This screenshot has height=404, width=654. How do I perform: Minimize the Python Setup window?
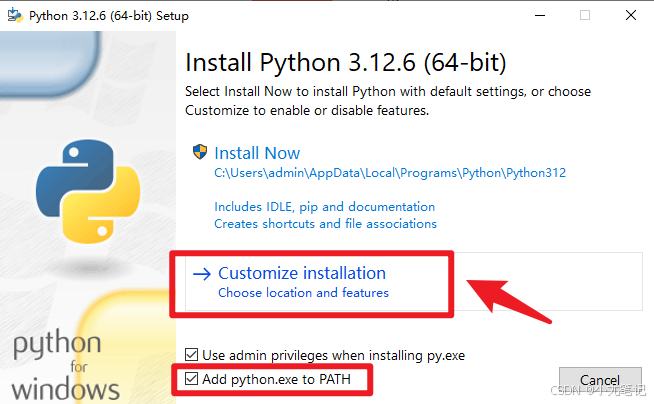pos(540,15)
